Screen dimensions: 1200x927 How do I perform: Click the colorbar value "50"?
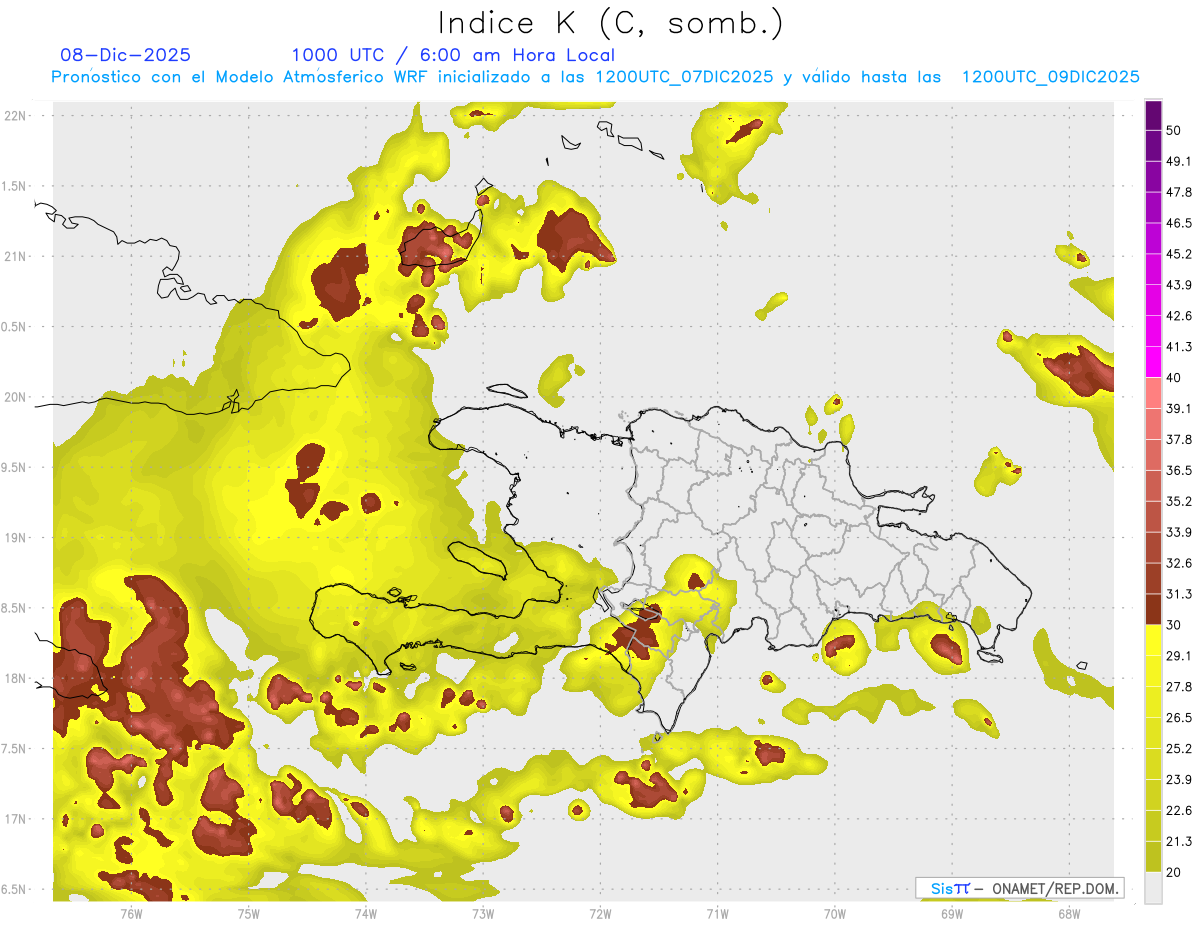(x=1174, y=130)
